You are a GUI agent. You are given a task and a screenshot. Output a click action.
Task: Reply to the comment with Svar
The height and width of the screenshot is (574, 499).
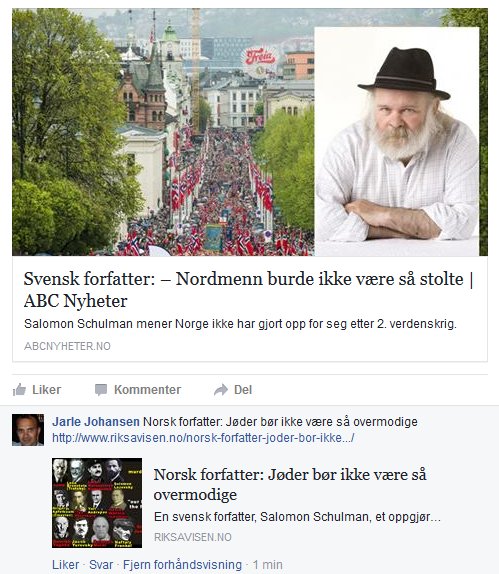pos(101,565)
